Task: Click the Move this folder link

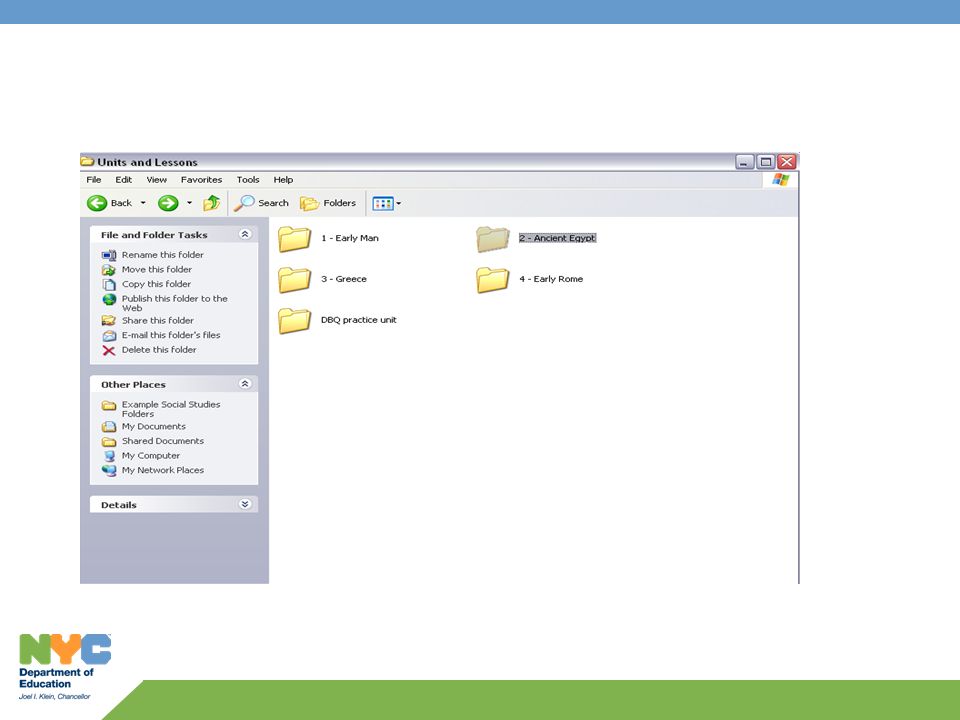Action: (157, 269)
